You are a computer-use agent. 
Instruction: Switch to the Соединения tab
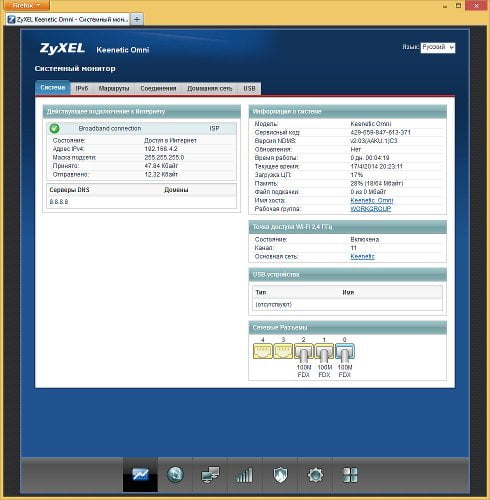point(158,88)
